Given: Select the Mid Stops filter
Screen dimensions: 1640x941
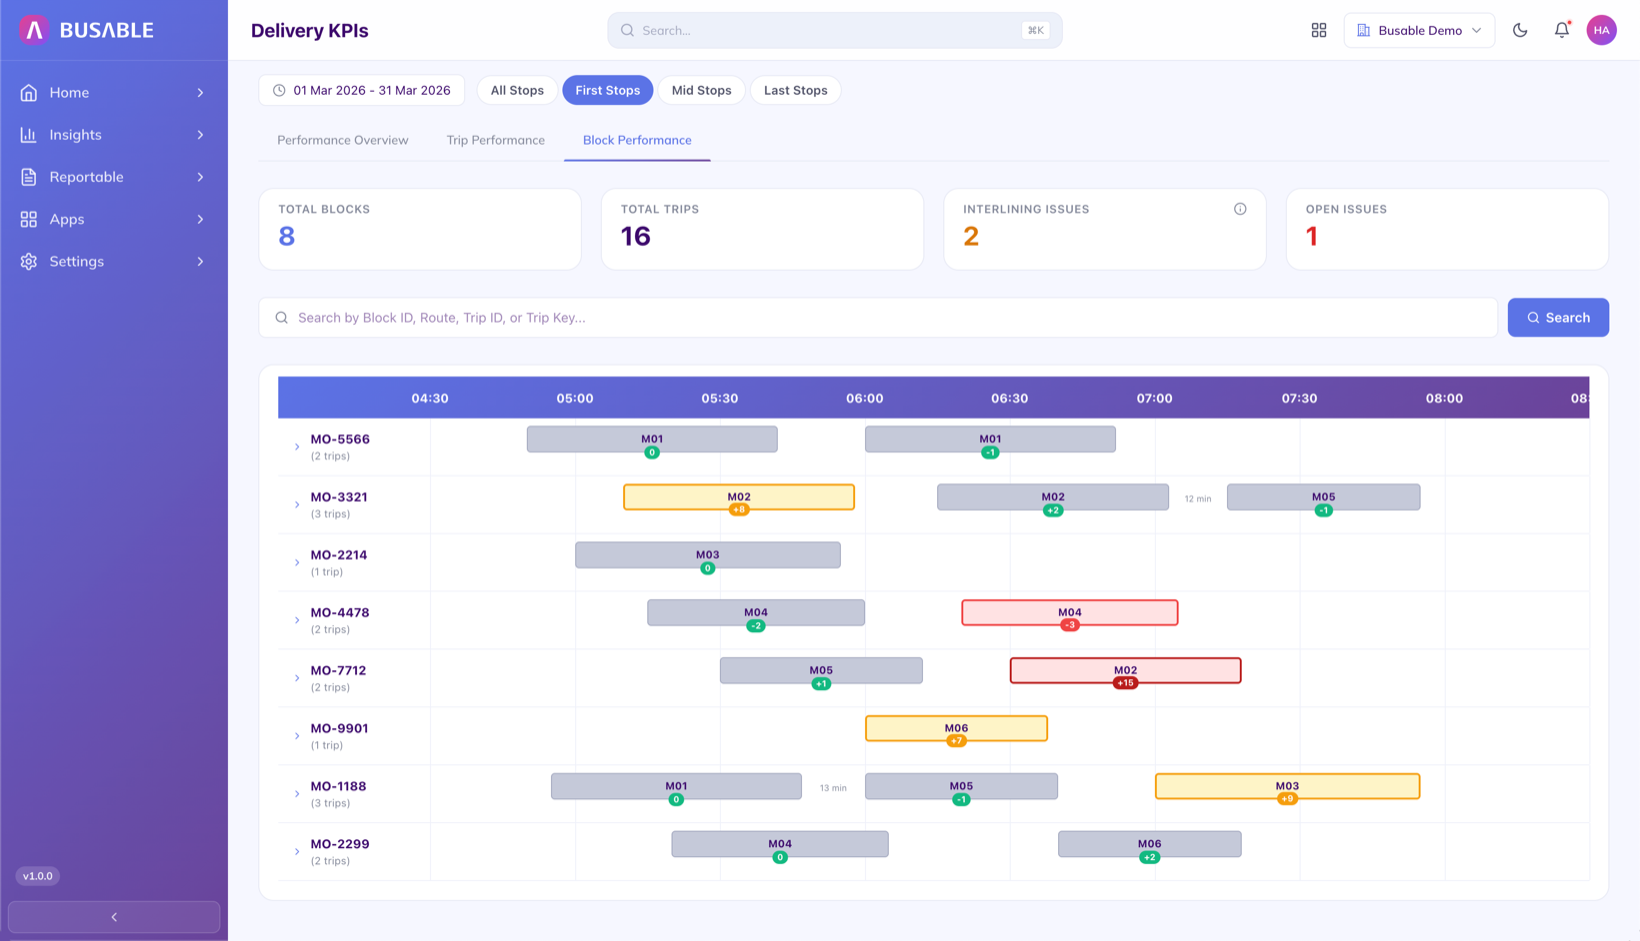Looking at the screenshot, I should (x=701, y=90).
